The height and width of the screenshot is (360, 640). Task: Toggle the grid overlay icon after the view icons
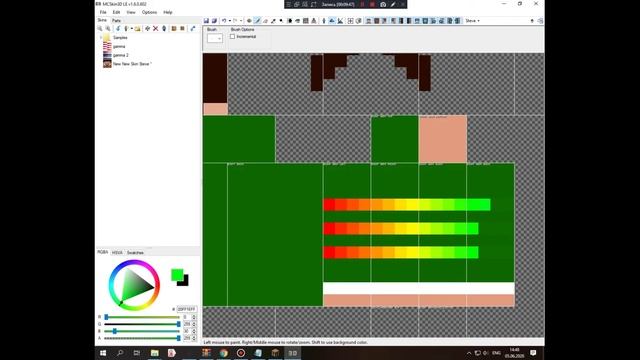pyautogui.click(x=350, y=21)
